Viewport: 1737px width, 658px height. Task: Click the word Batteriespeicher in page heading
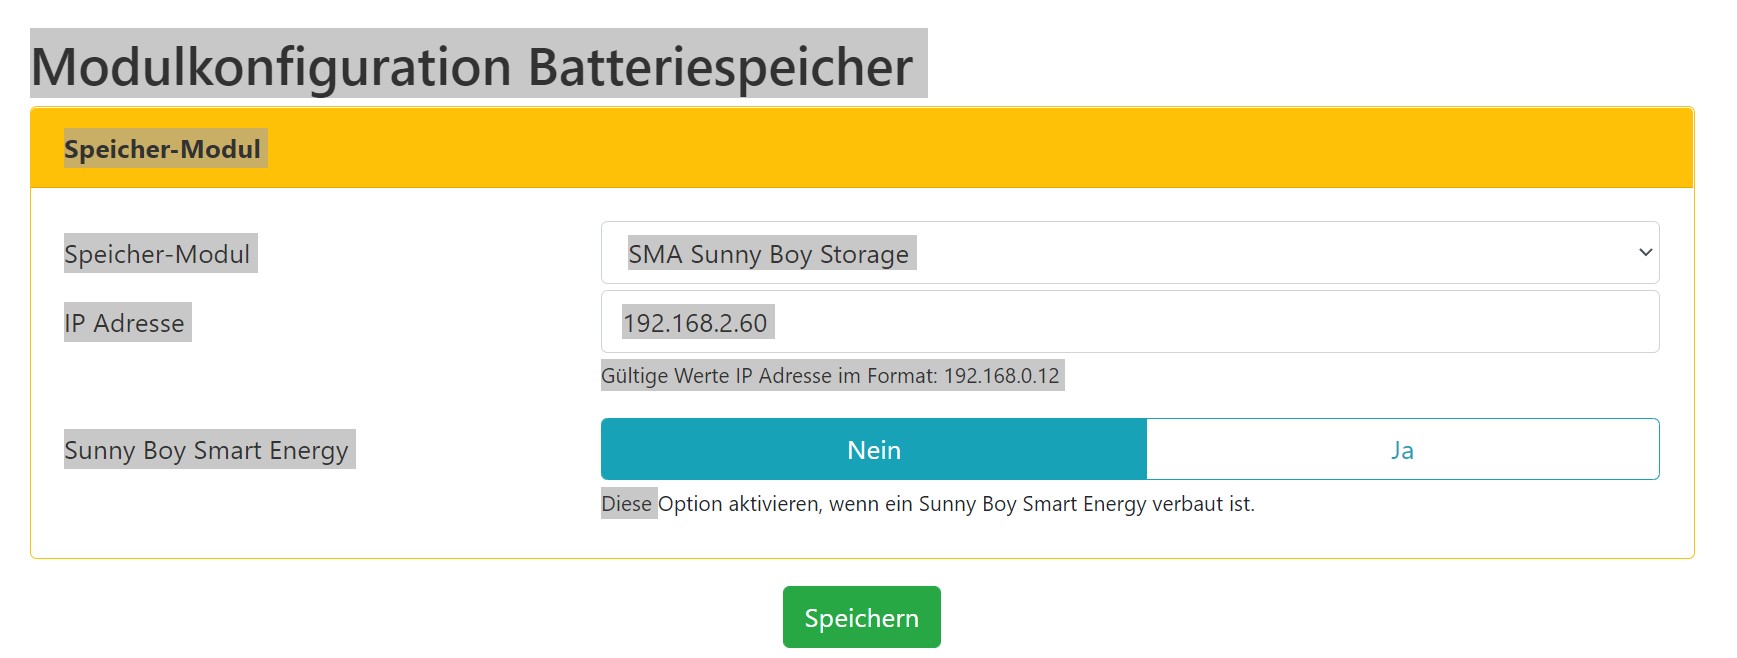(x=720, y=67)
